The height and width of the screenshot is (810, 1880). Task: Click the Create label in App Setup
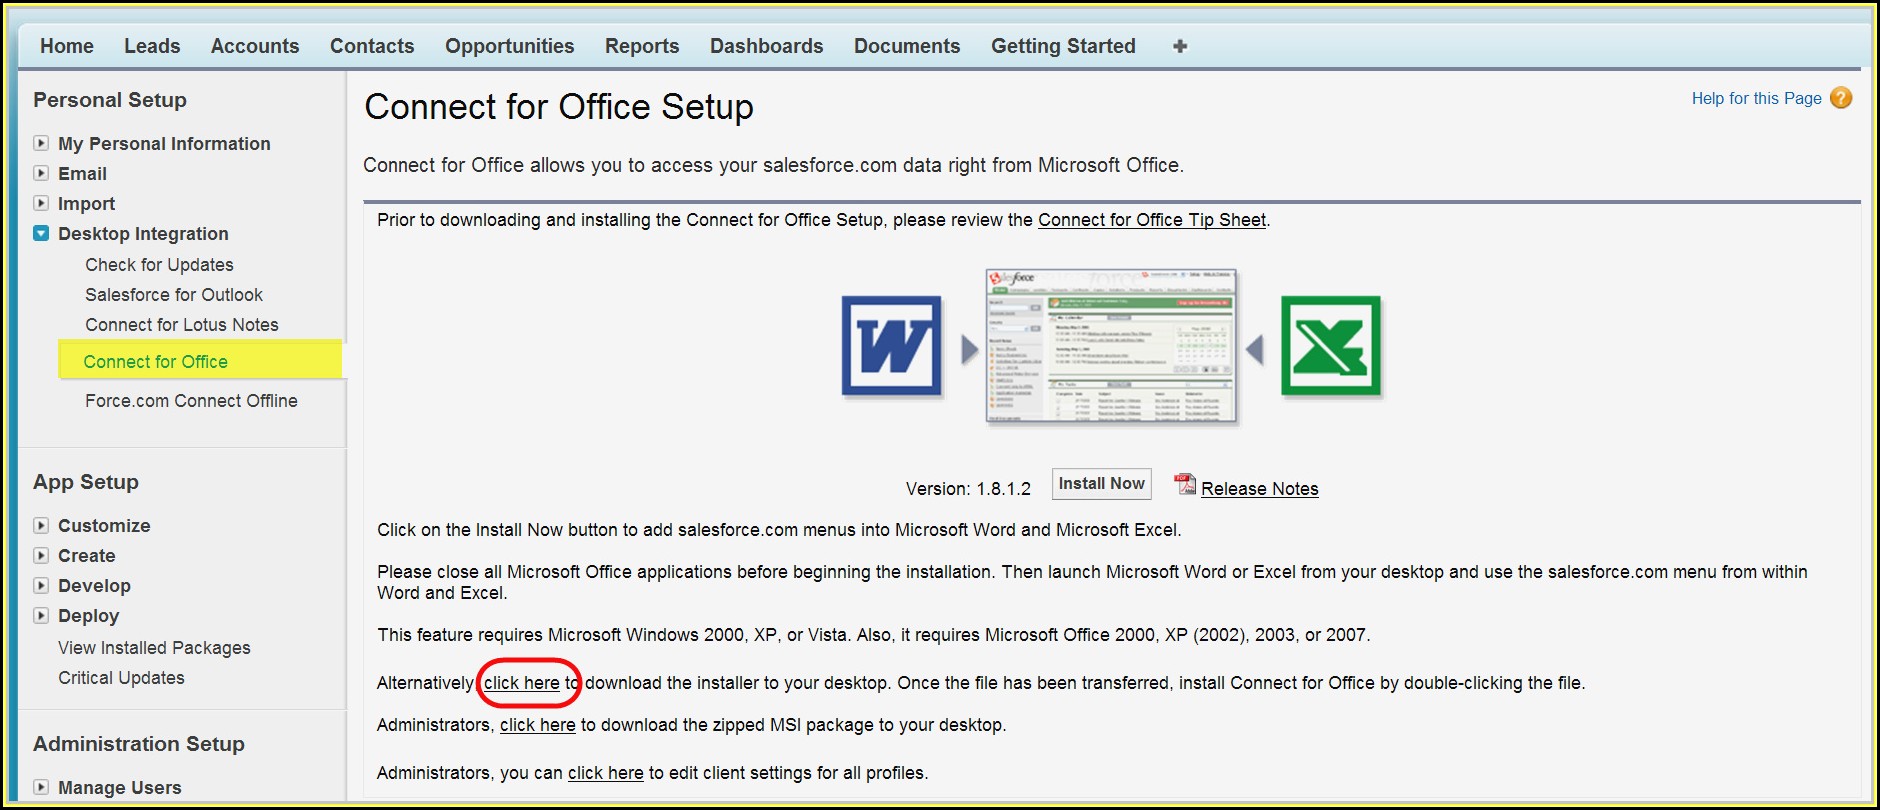tap(86, 556)
